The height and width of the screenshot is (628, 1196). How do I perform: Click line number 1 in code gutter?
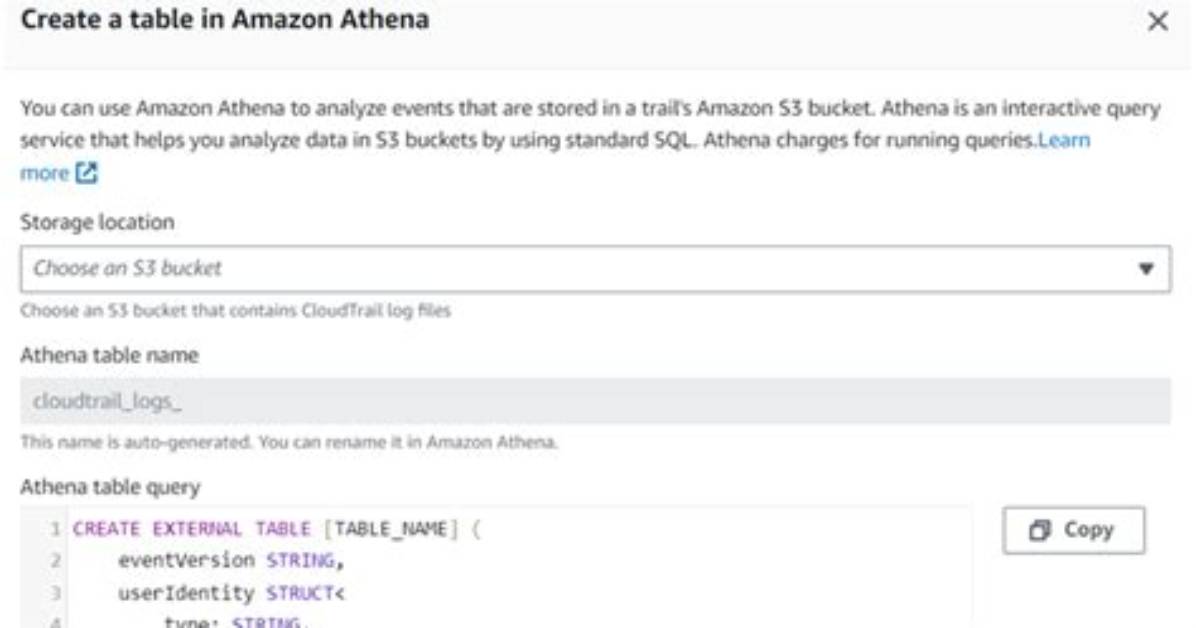tap(55, 529)
